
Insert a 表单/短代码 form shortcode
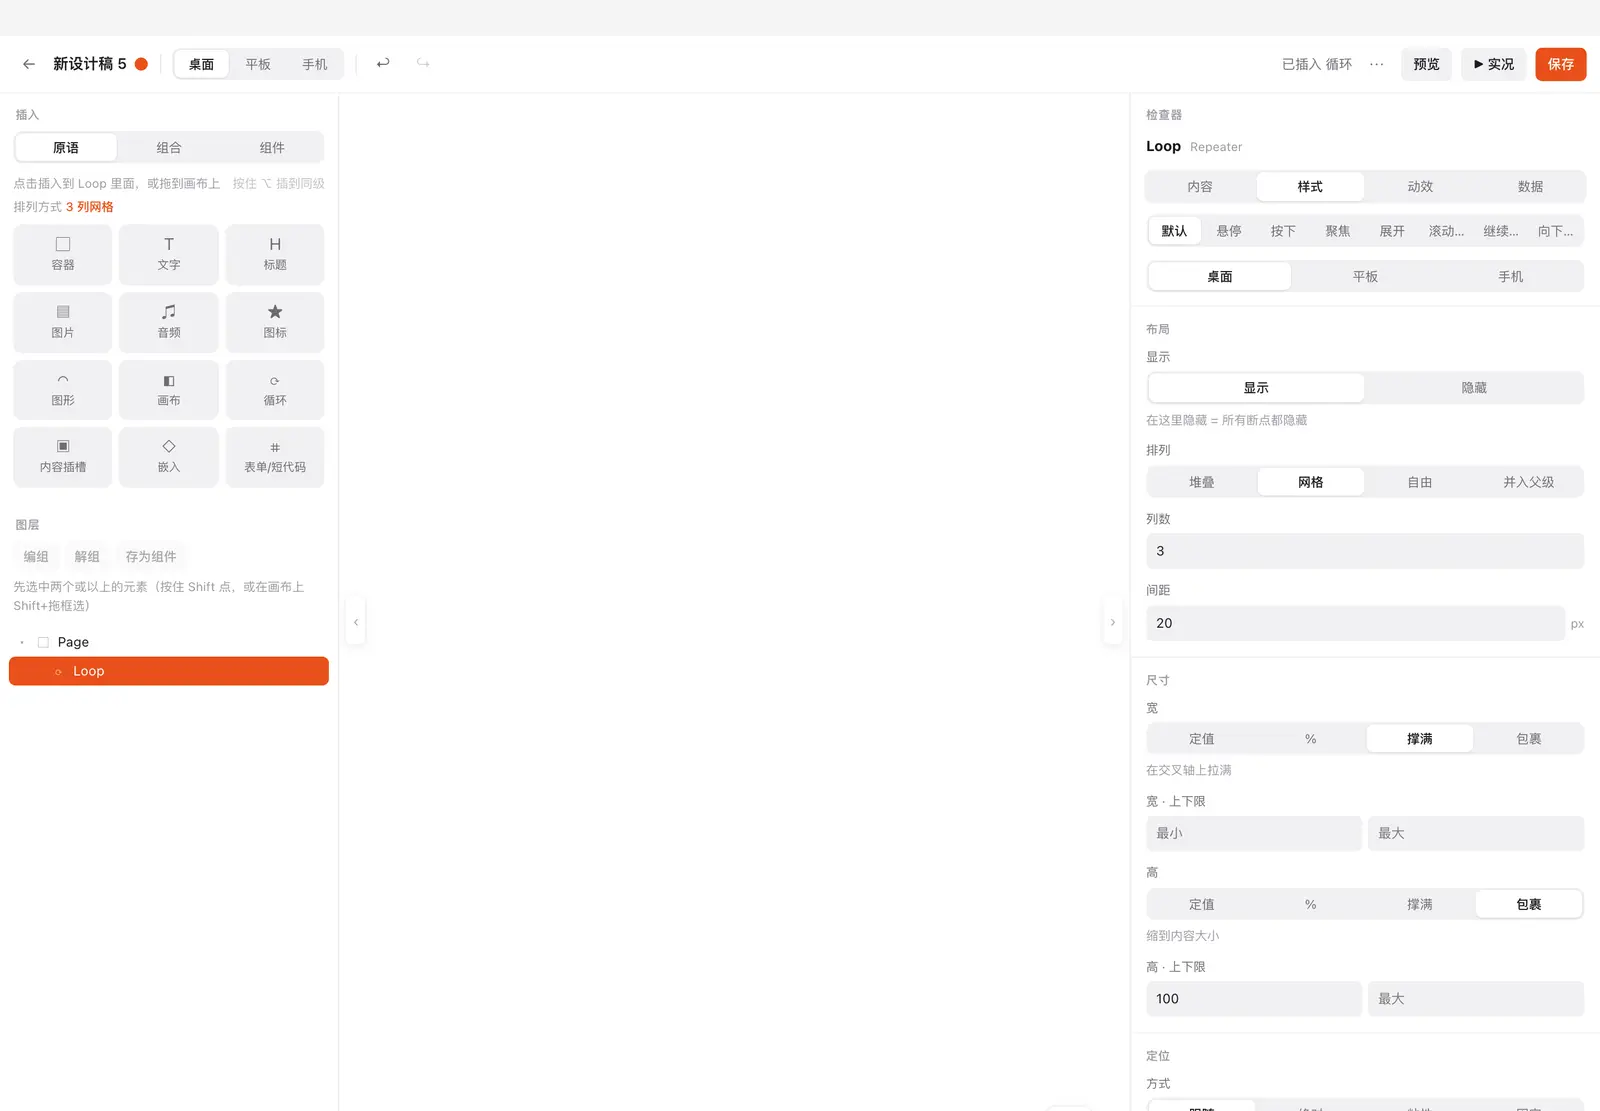275,457
